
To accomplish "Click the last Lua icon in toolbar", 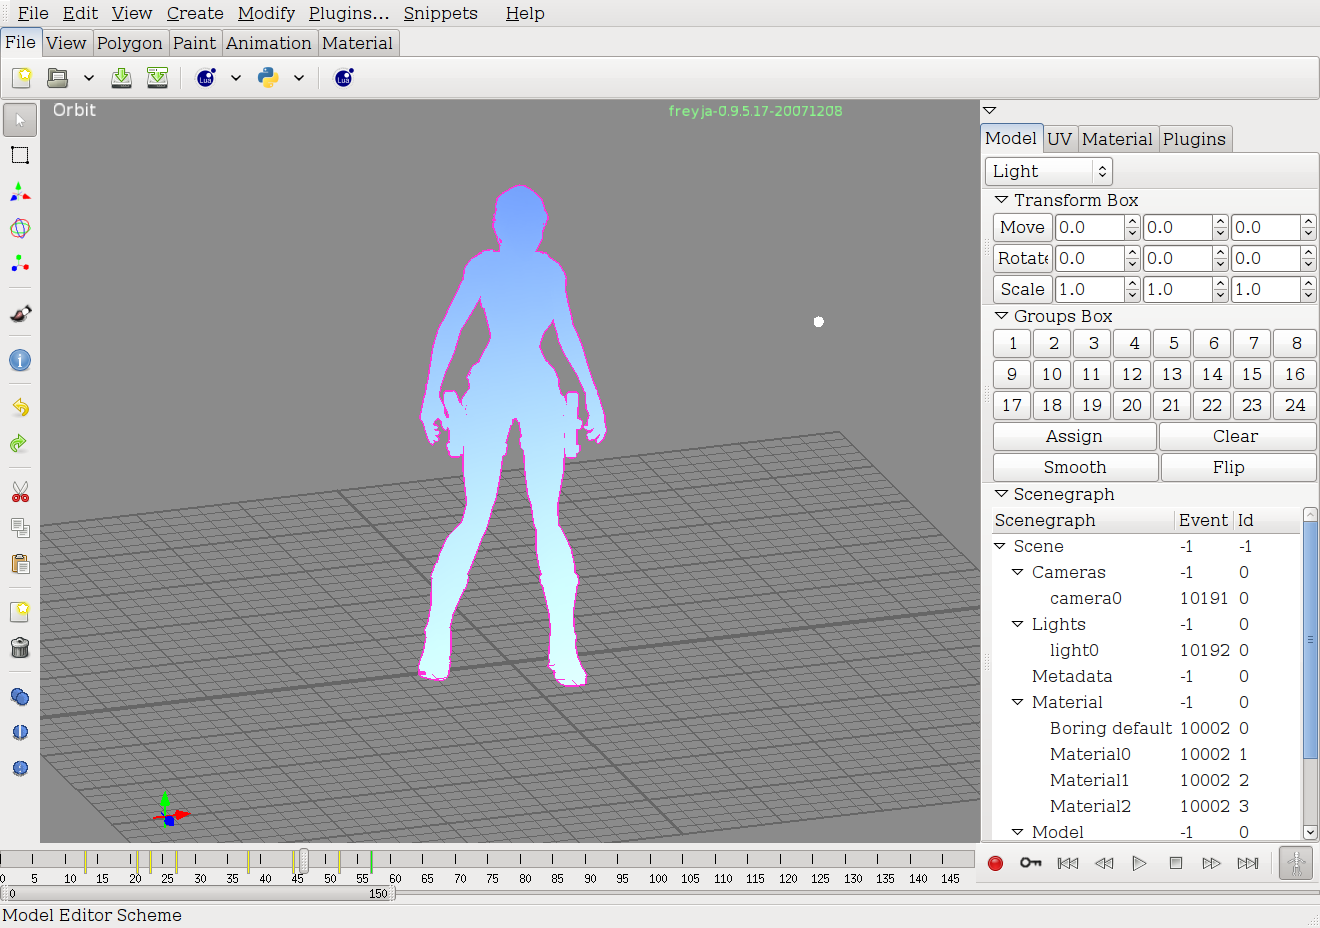I will click(x=343, y=77).
